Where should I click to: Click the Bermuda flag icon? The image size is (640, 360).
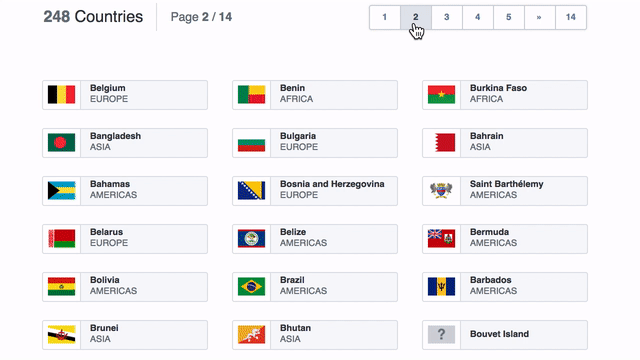point(441,238)
